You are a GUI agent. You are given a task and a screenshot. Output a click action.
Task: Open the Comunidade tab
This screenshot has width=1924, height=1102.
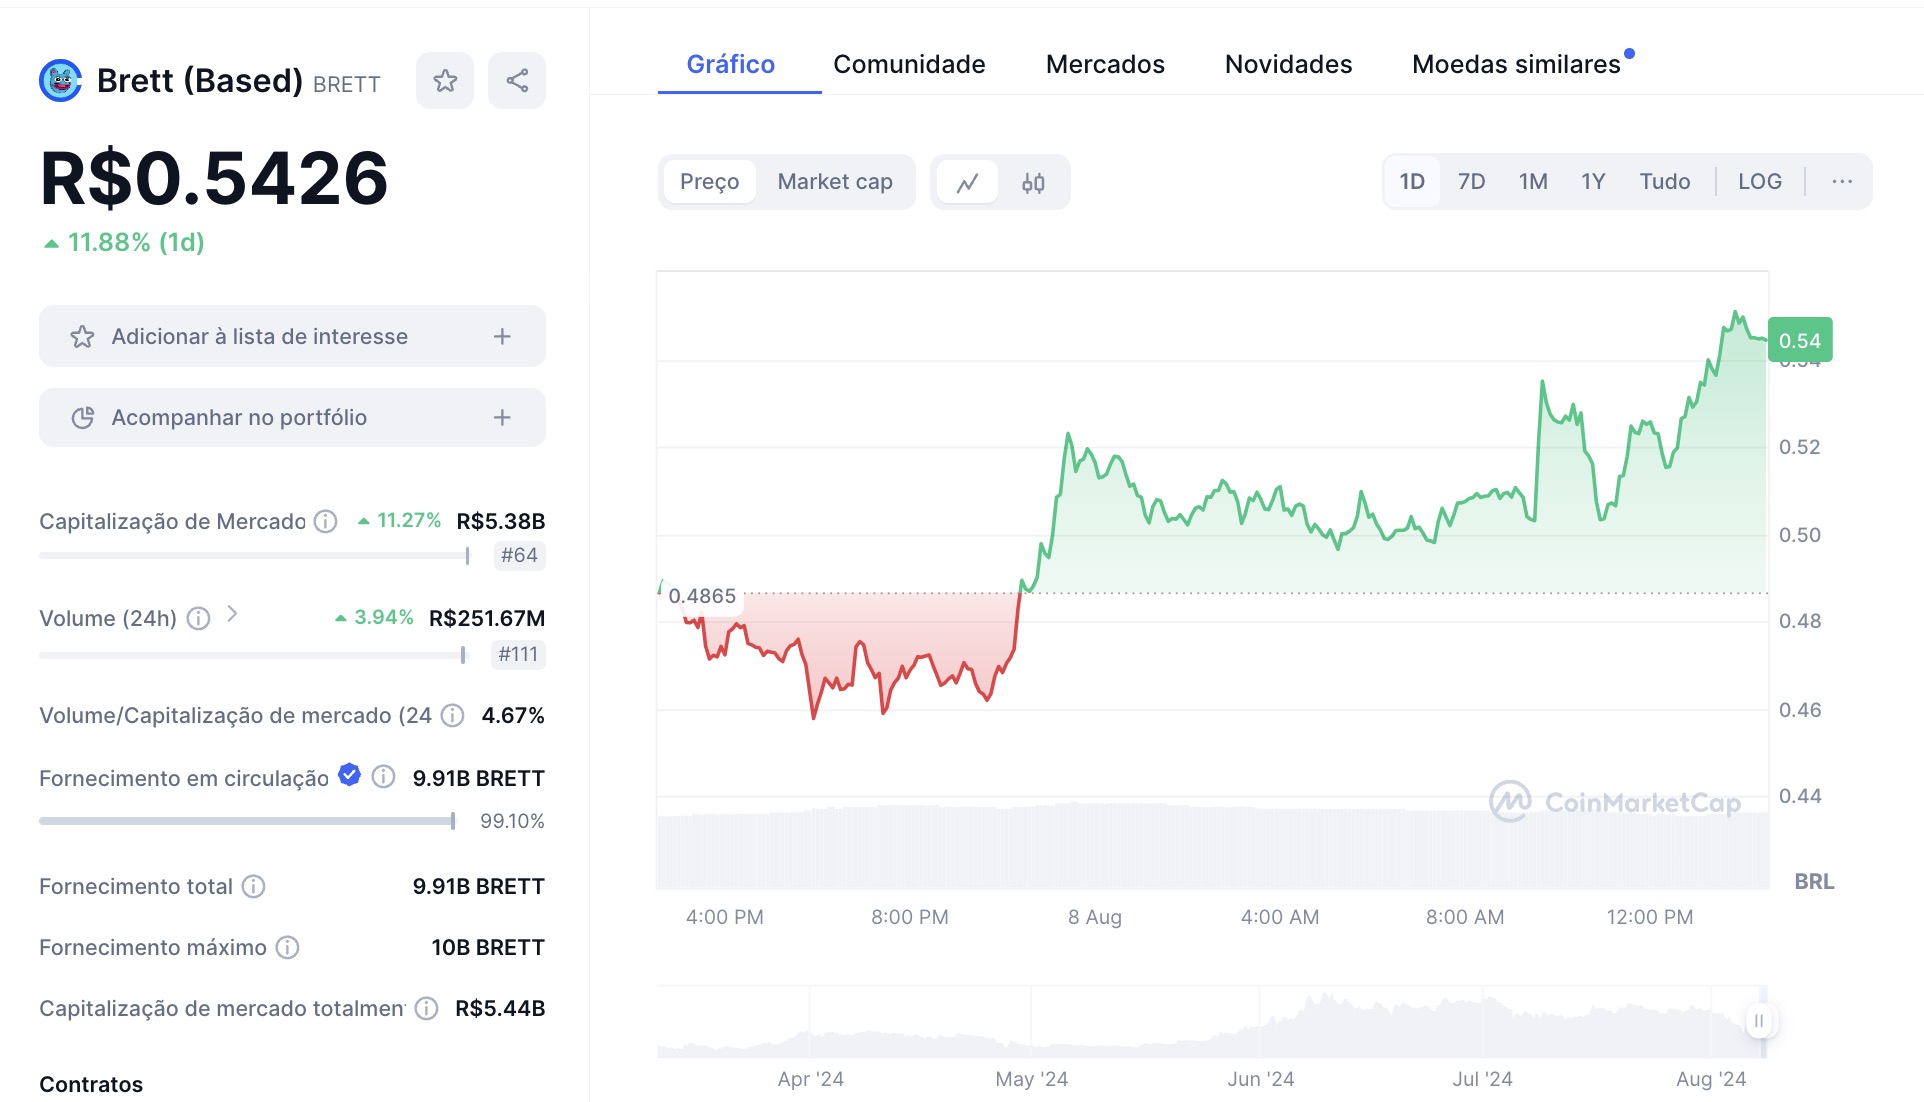909,64
